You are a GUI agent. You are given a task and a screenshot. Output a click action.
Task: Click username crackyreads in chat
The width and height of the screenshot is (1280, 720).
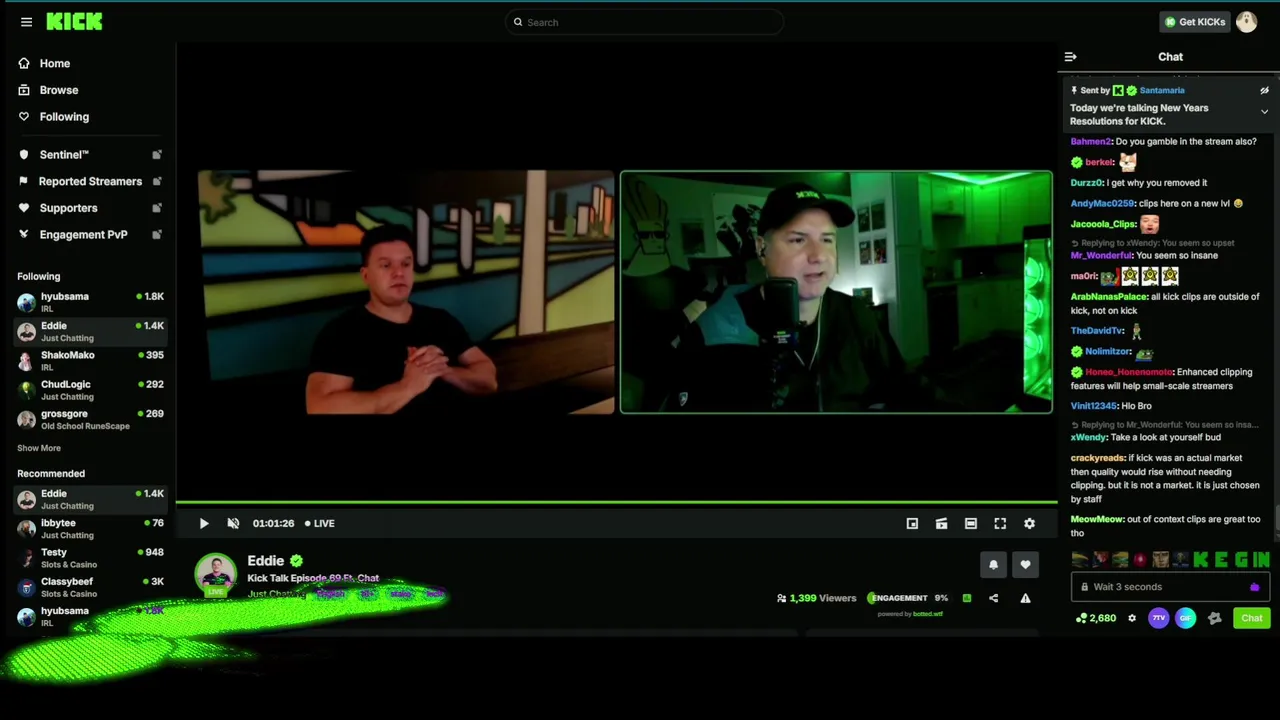[1098, 458]
